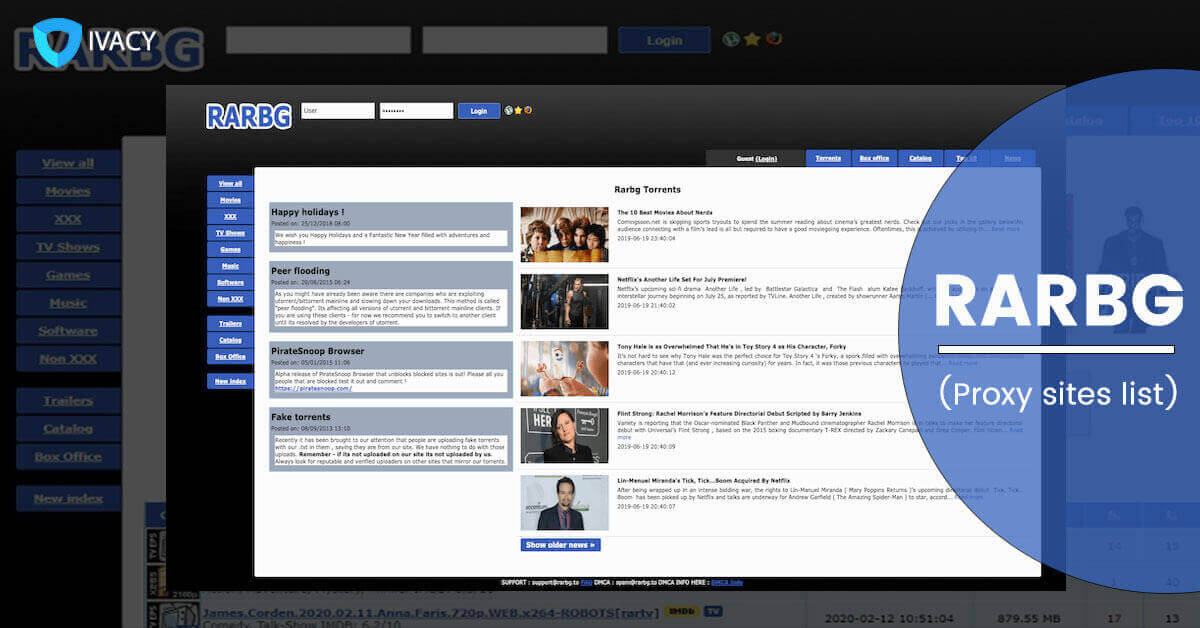Open the News tab
Screen dimensions: 1200x628
pos(1013,158)
